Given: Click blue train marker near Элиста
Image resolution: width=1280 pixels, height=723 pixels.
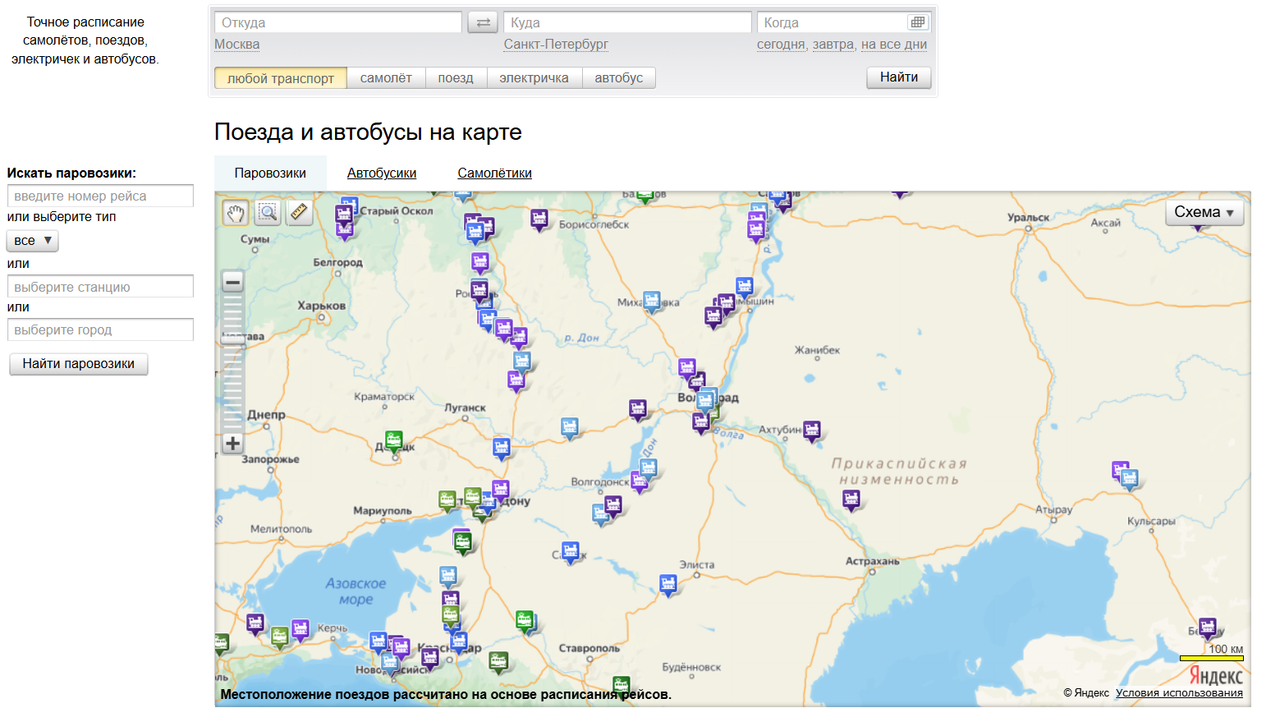Looking at the screenshot, I should [x=668, y=585].
